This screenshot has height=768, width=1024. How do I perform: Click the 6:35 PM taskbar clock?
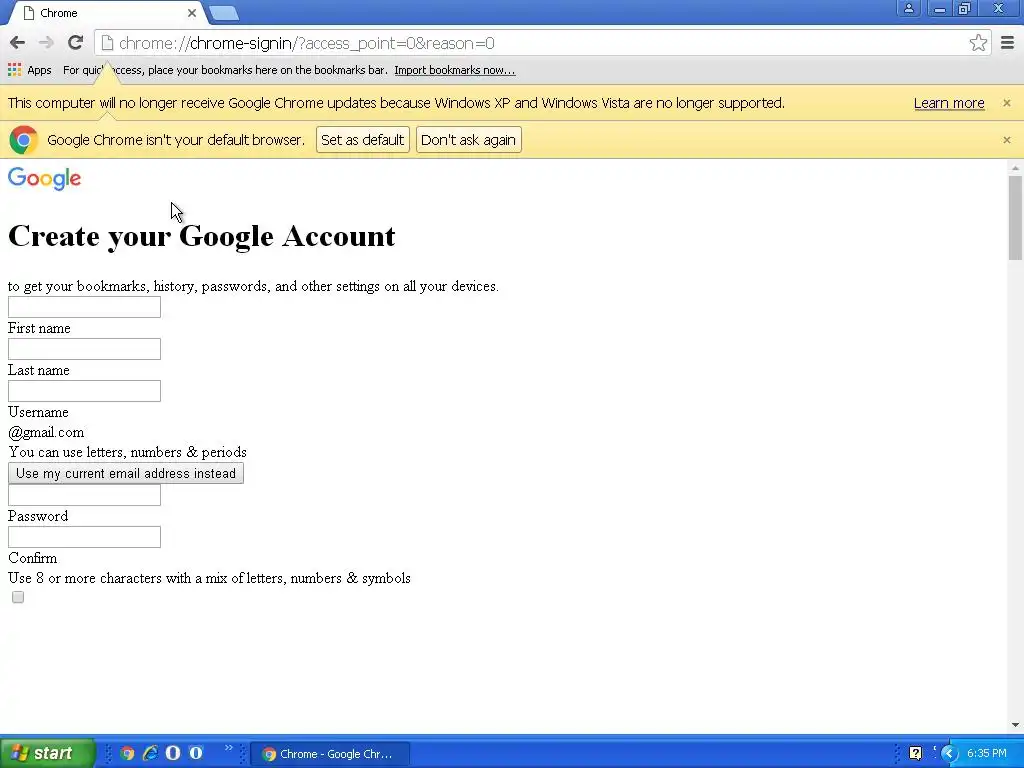987,753
